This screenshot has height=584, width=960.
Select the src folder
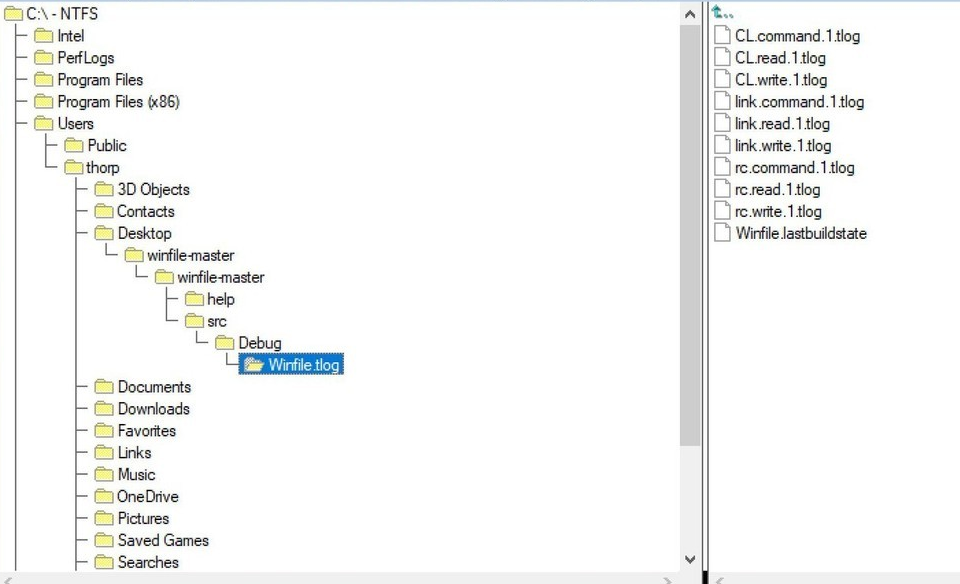216,321
